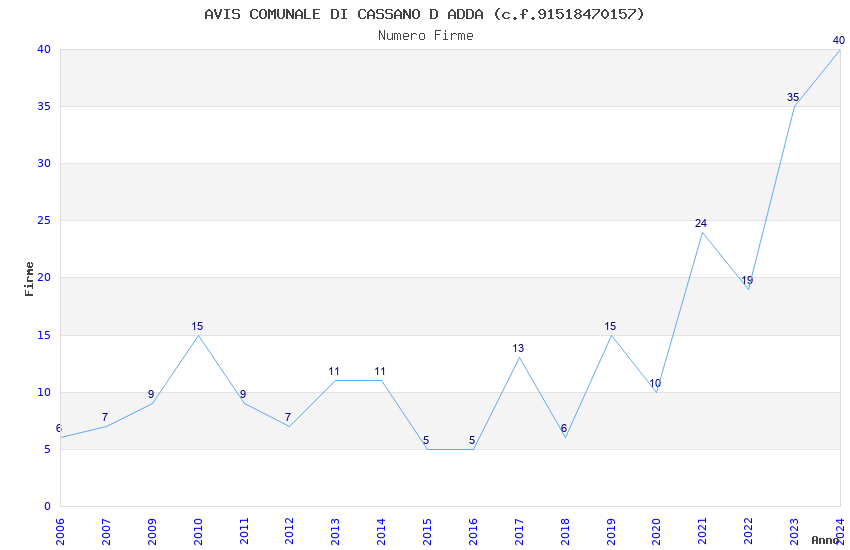Click the x-axis year 2012

click(x=289, y=531)
